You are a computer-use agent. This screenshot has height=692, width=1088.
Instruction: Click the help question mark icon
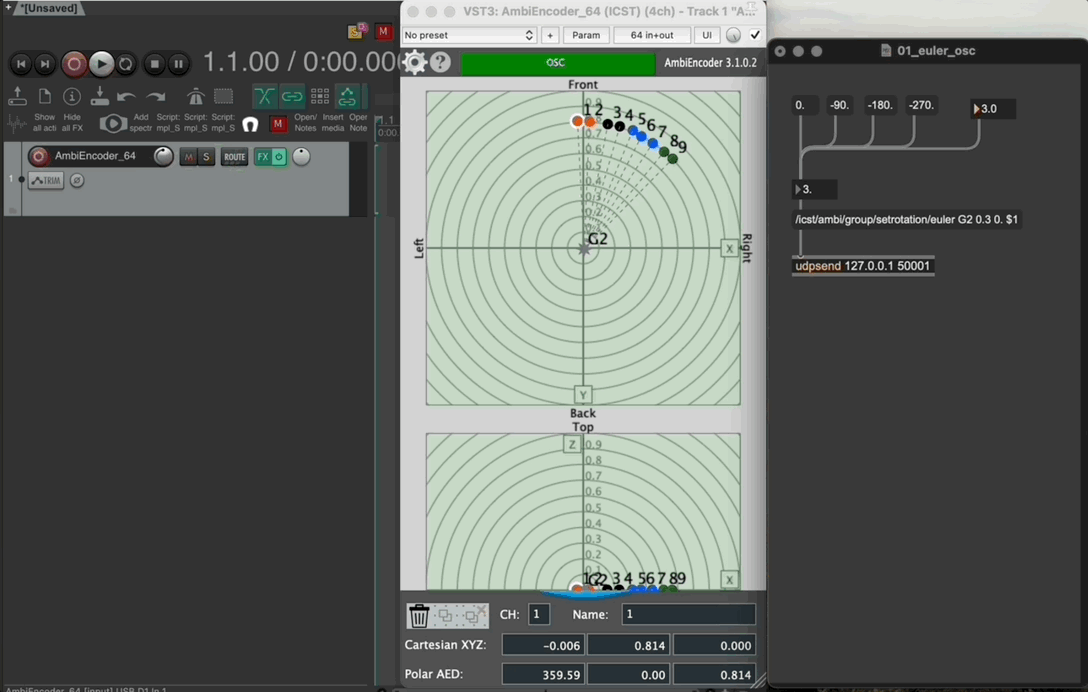[x=440, y=63]
